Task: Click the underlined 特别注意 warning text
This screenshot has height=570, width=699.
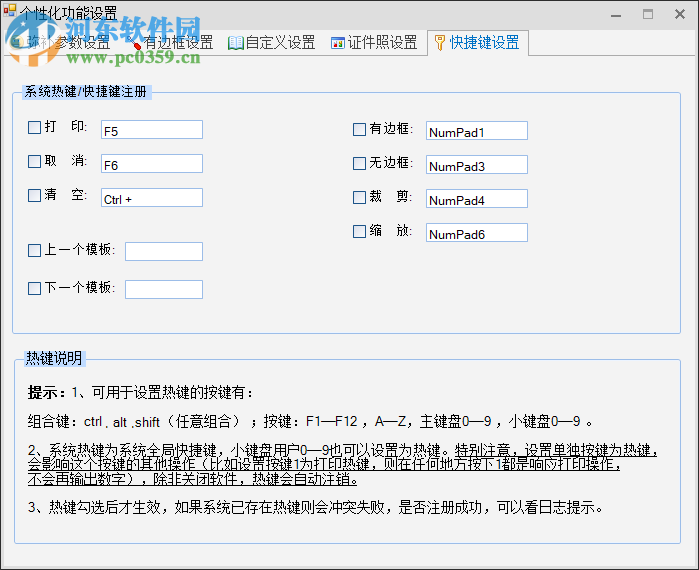Action: click(342, 464)
